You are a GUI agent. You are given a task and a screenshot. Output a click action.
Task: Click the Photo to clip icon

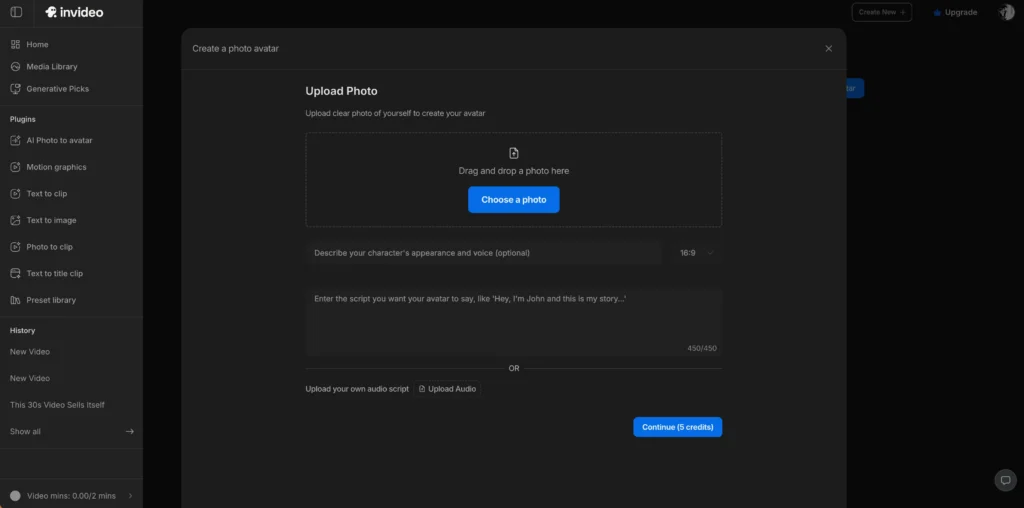coord(15,247)
